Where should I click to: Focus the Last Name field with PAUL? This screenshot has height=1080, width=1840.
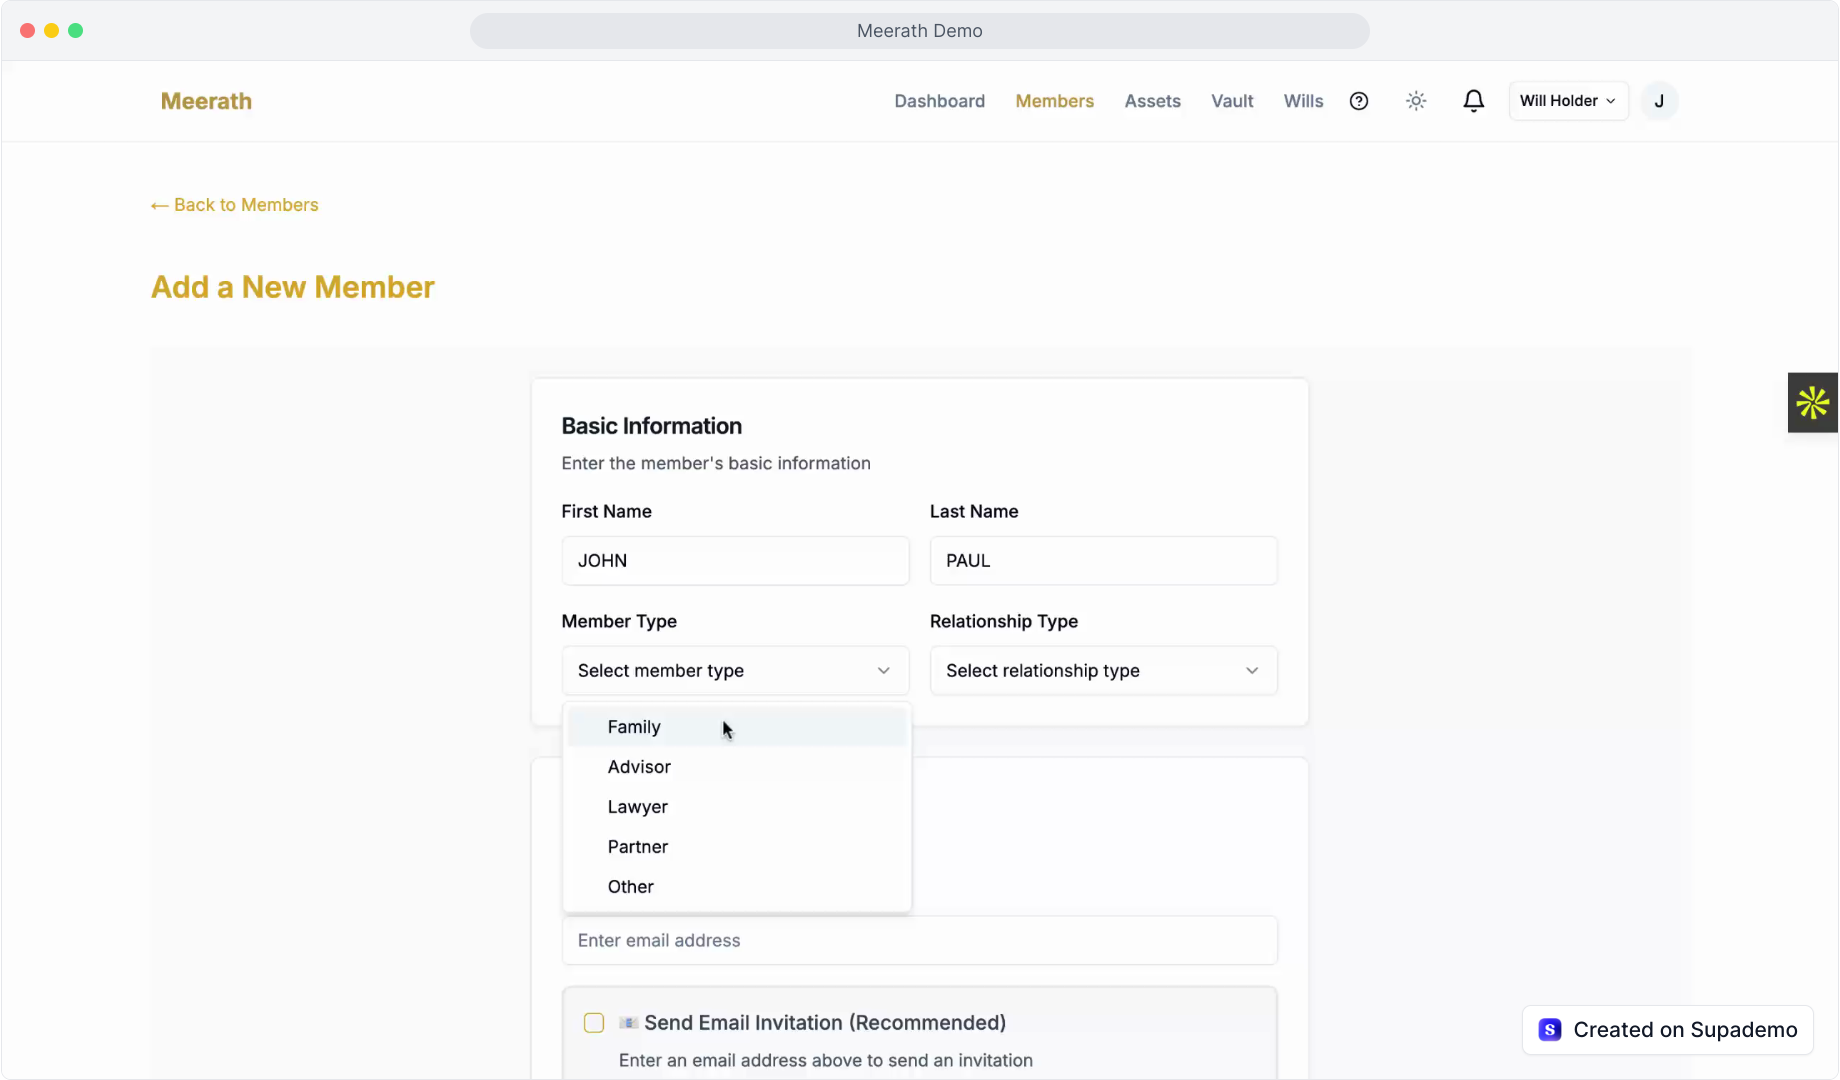coord(1103,561)
